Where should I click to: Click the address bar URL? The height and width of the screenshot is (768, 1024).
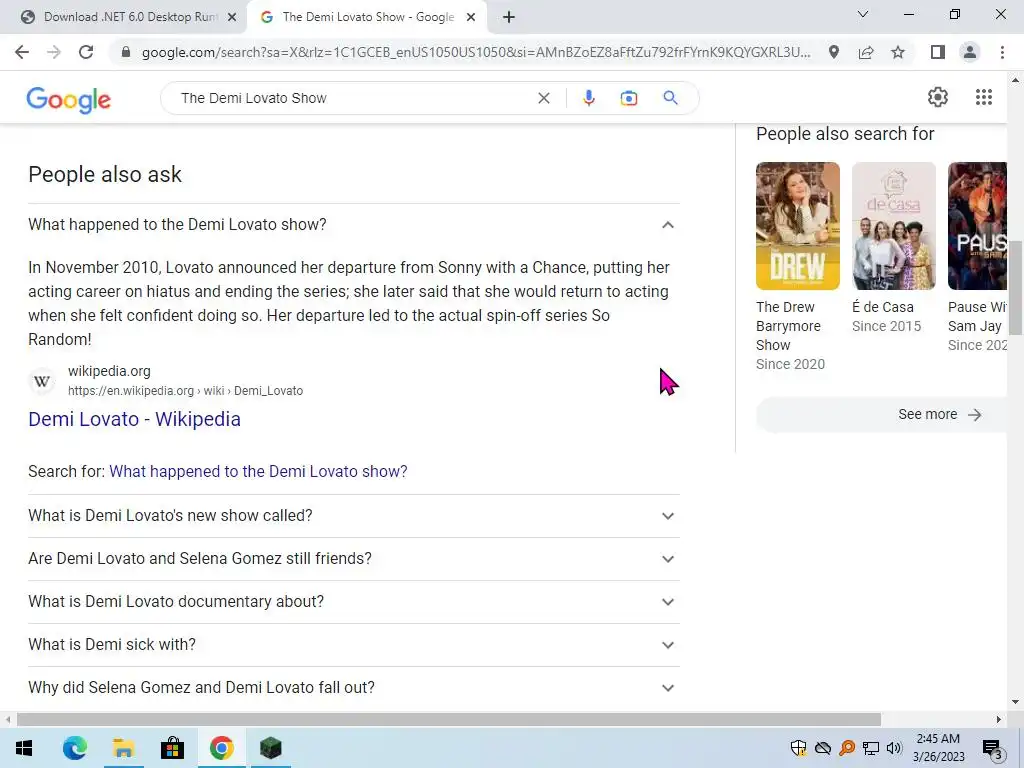[476, 52]
